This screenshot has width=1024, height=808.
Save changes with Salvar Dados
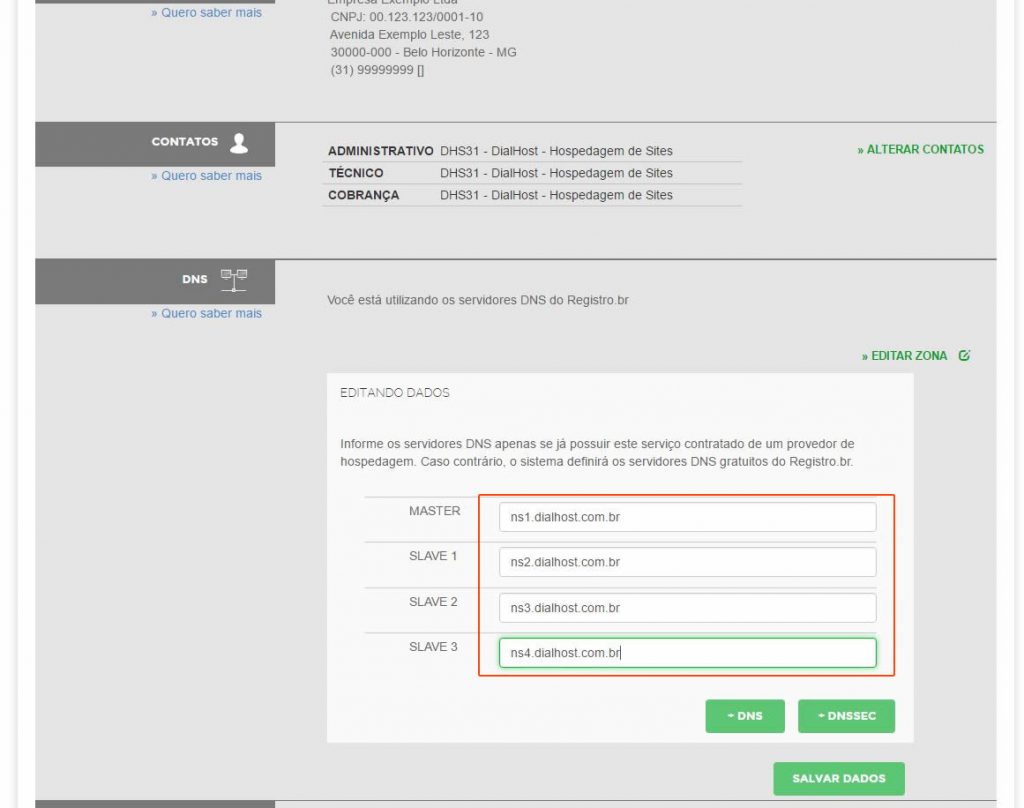[839, 779]
